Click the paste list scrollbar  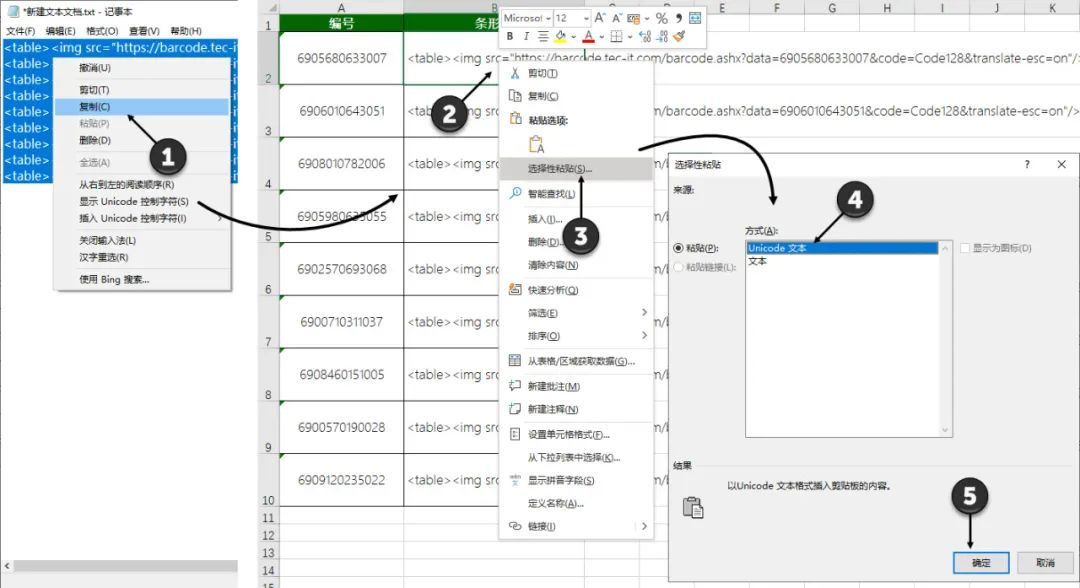945,339
